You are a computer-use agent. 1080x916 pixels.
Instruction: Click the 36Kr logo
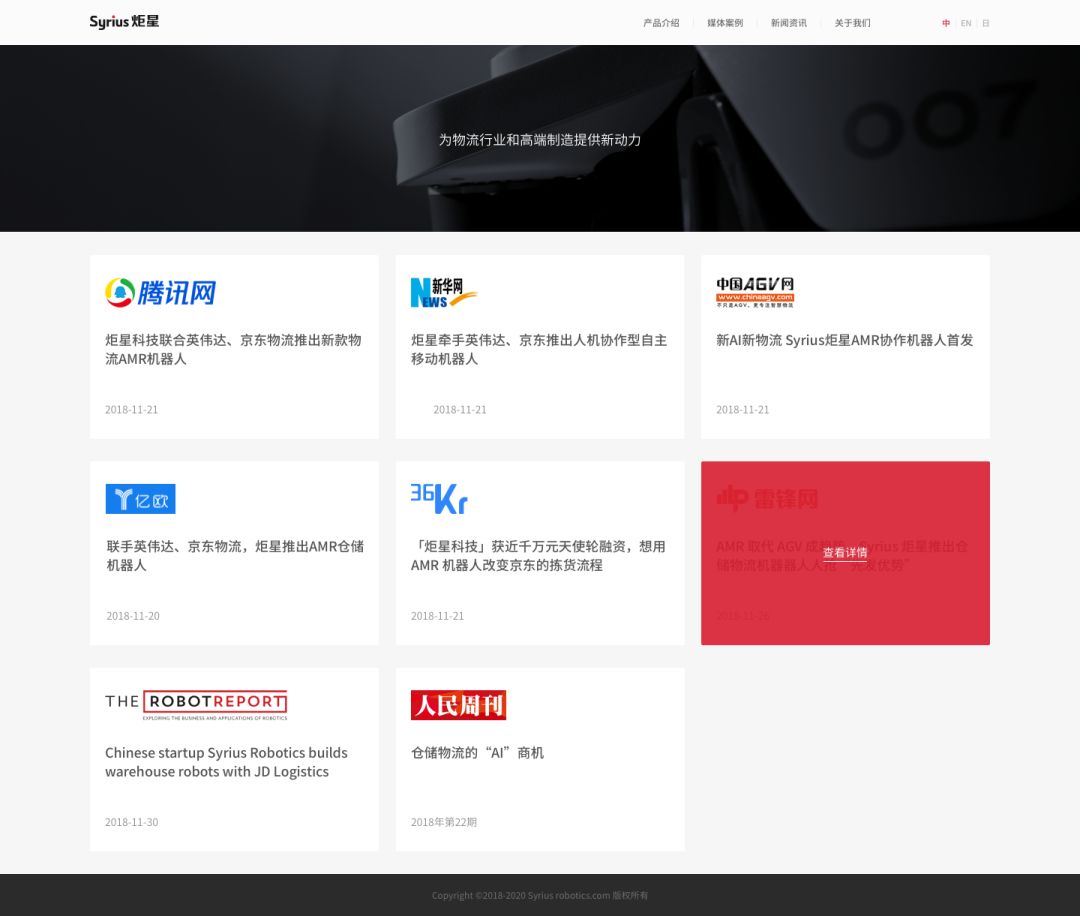439,498
